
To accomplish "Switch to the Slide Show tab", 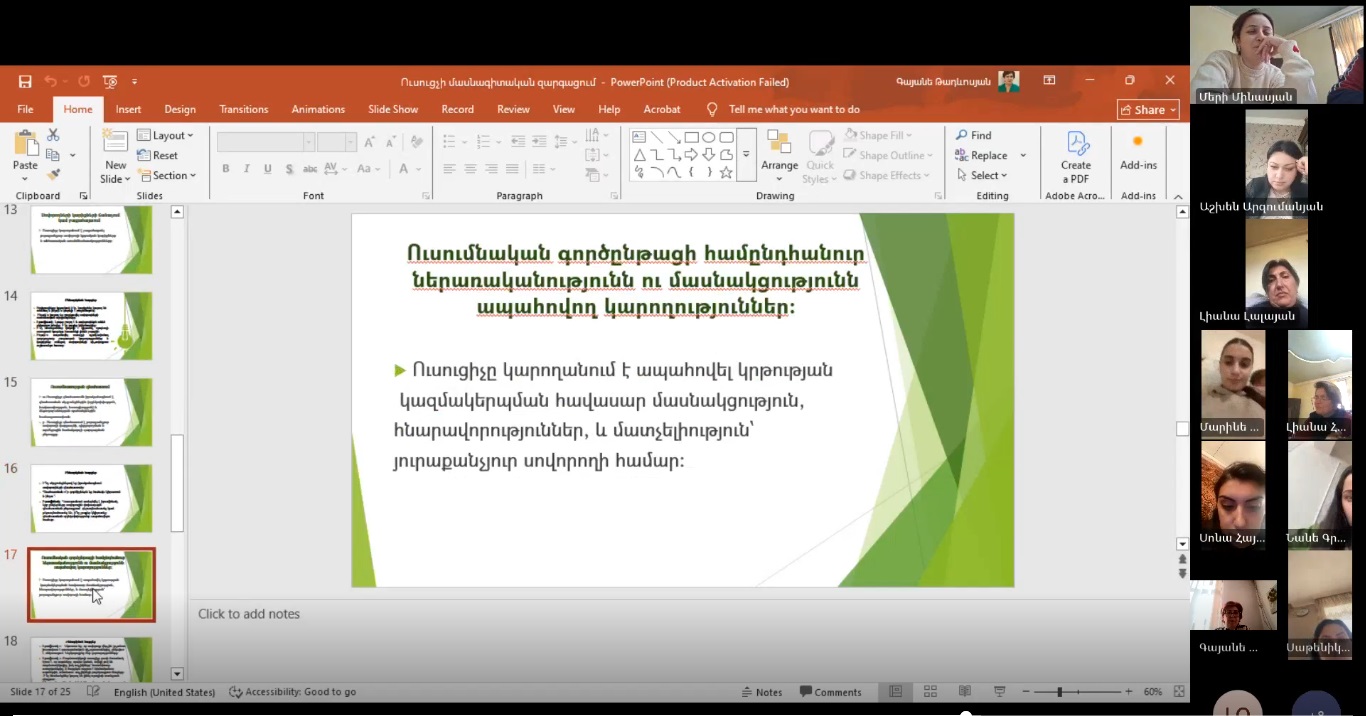I will pos(393,109).
